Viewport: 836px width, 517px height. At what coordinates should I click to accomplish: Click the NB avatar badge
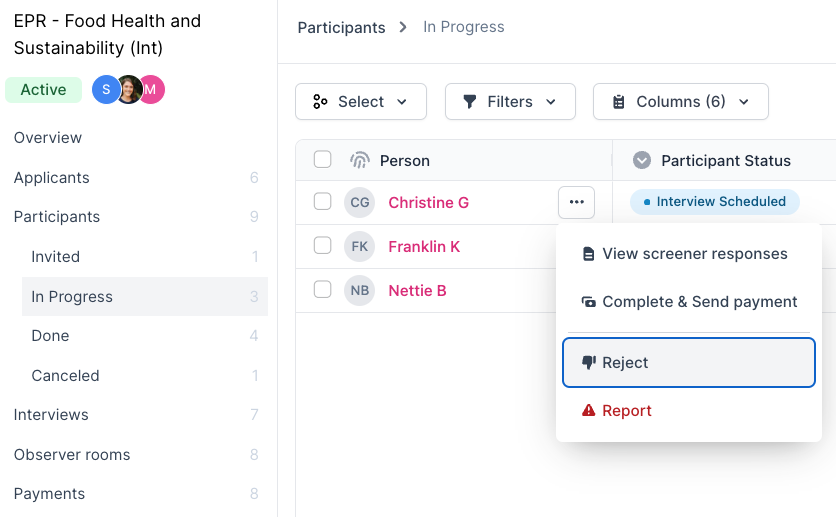(360, 290)
